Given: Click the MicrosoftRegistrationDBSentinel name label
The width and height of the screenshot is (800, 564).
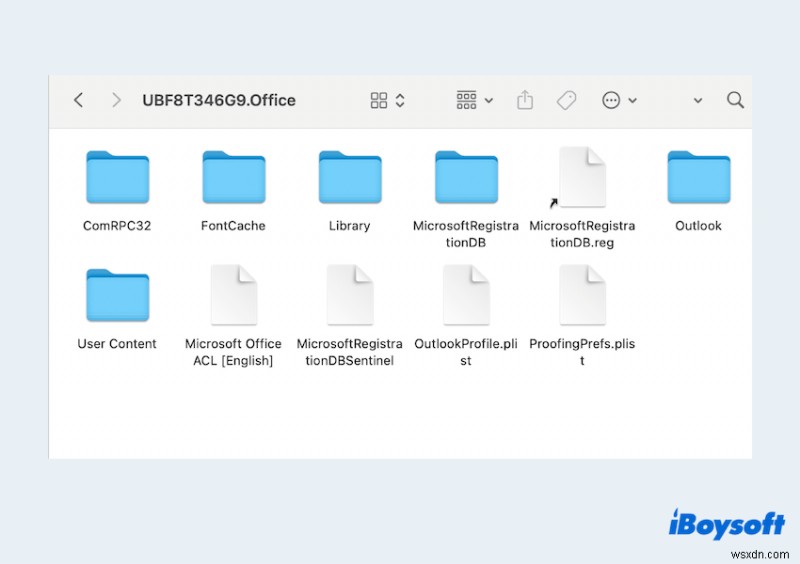Looking at the screenshot, I should (349, 352).
